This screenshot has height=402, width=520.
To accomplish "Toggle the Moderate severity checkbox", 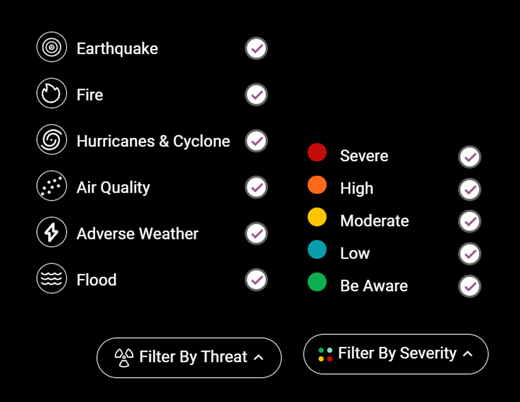I will (470, 221).
